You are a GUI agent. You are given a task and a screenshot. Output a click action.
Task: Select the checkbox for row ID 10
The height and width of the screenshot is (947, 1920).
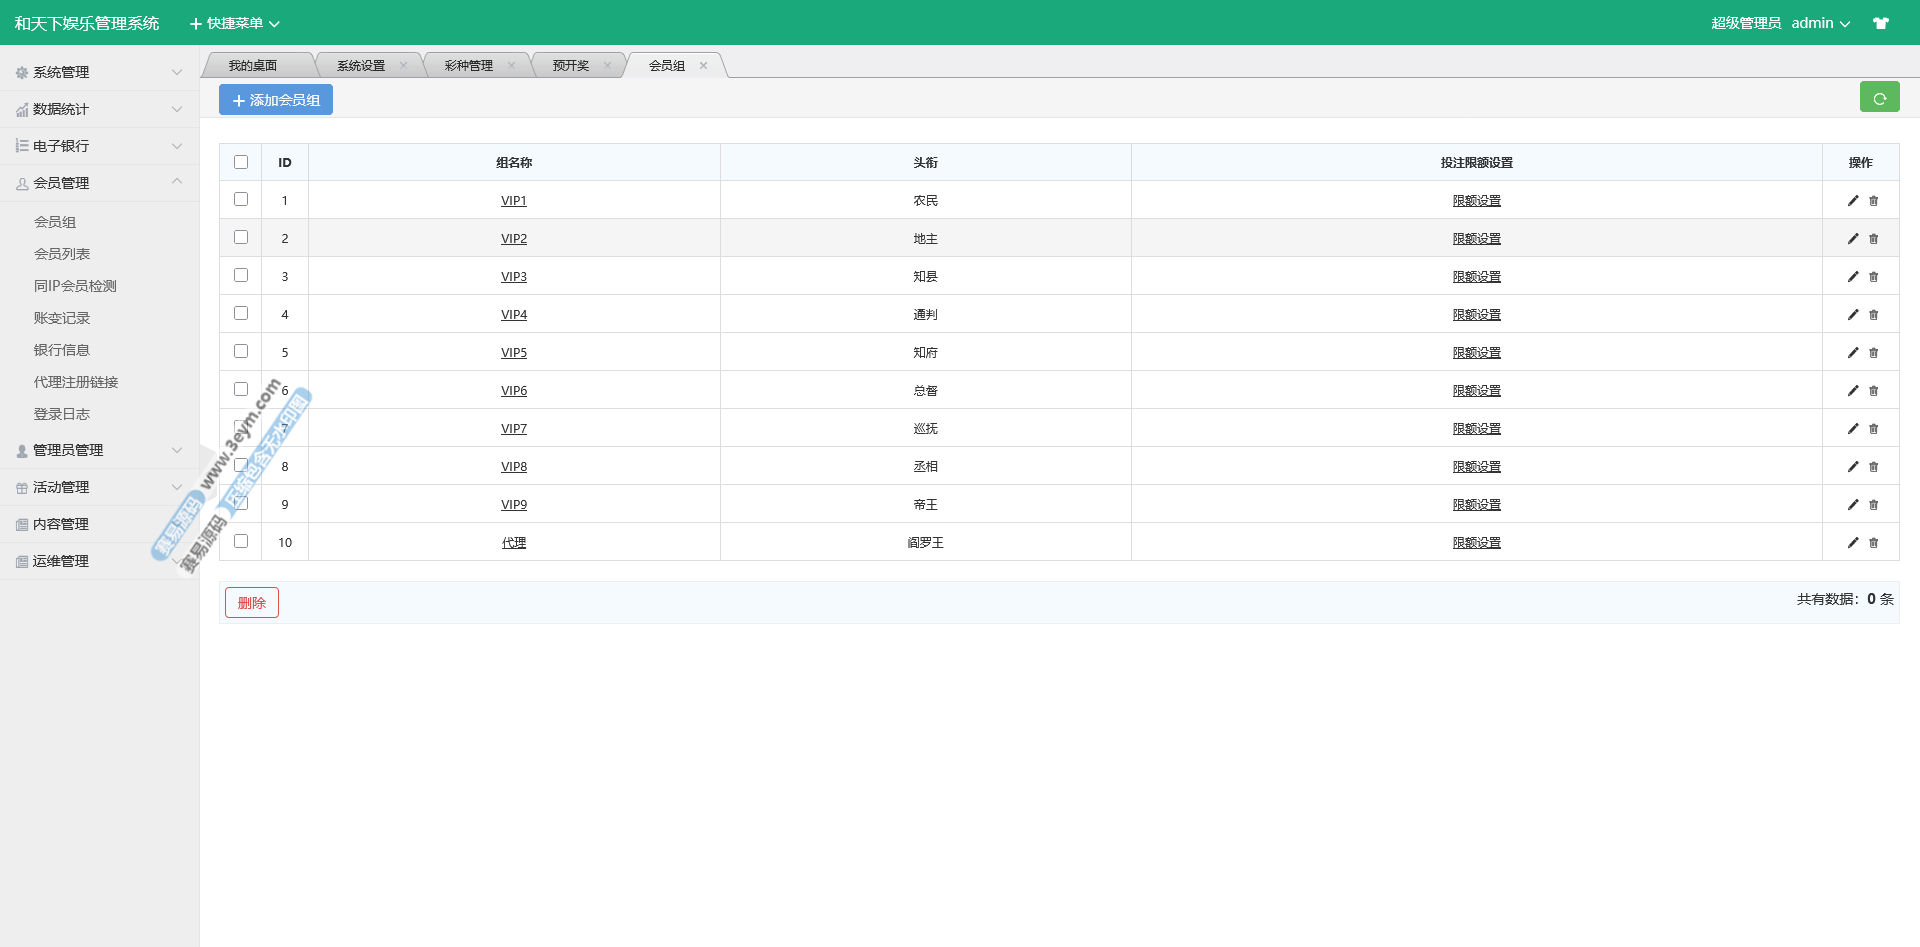coord(241,541)
